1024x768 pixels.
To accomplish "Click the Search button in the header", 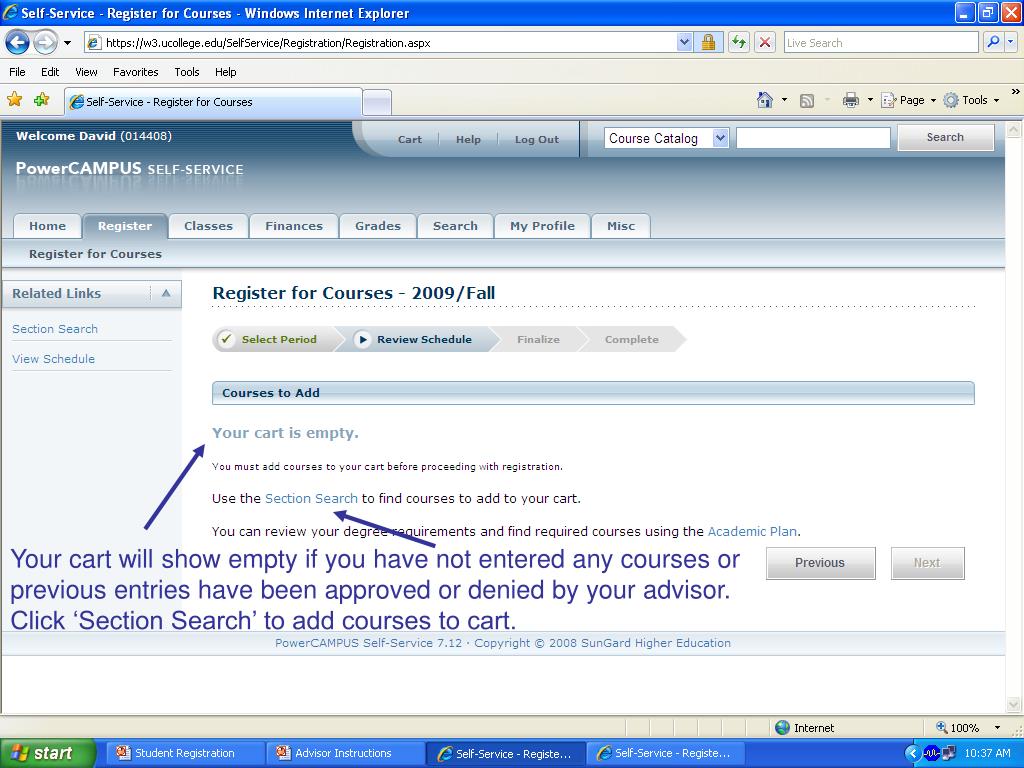I will point(946,137).
